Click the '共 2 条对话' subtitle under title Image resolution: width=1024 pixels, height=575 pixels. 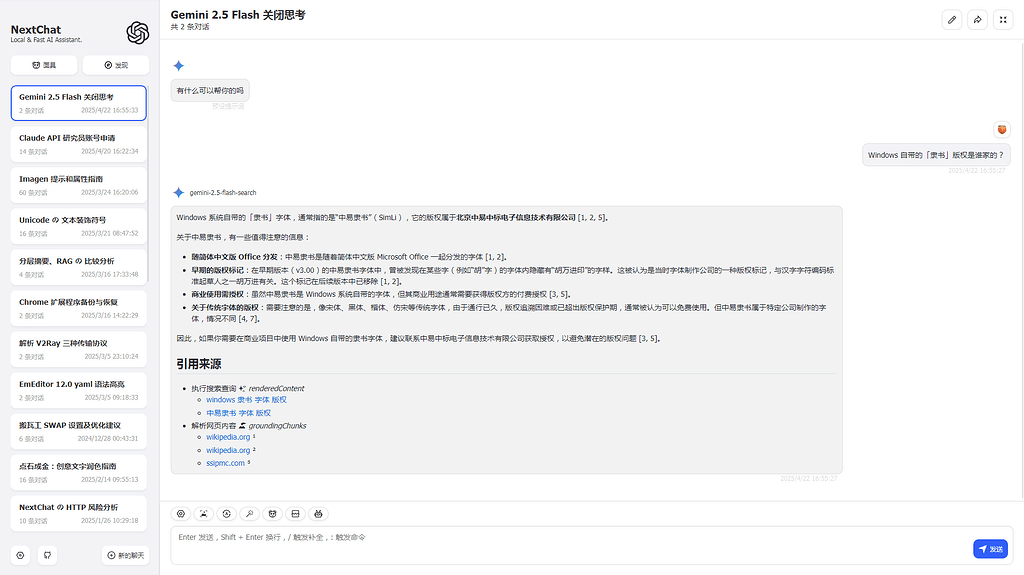click(x=189, y=27)
